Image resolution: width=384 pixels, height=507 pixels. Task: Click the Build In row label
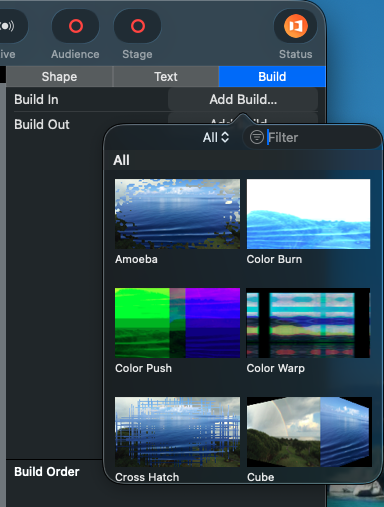(36, 99)
